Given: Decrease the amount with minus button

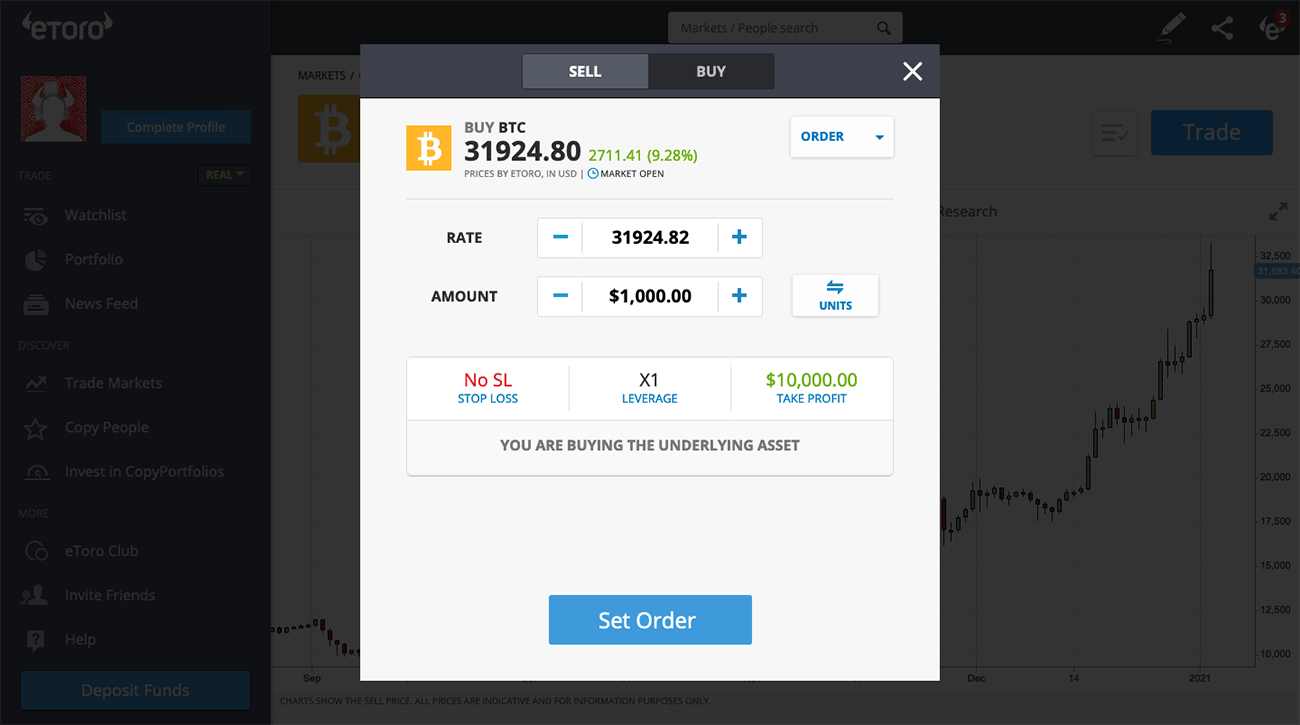Looking at the screenshot, I should (x=560, y=296).
